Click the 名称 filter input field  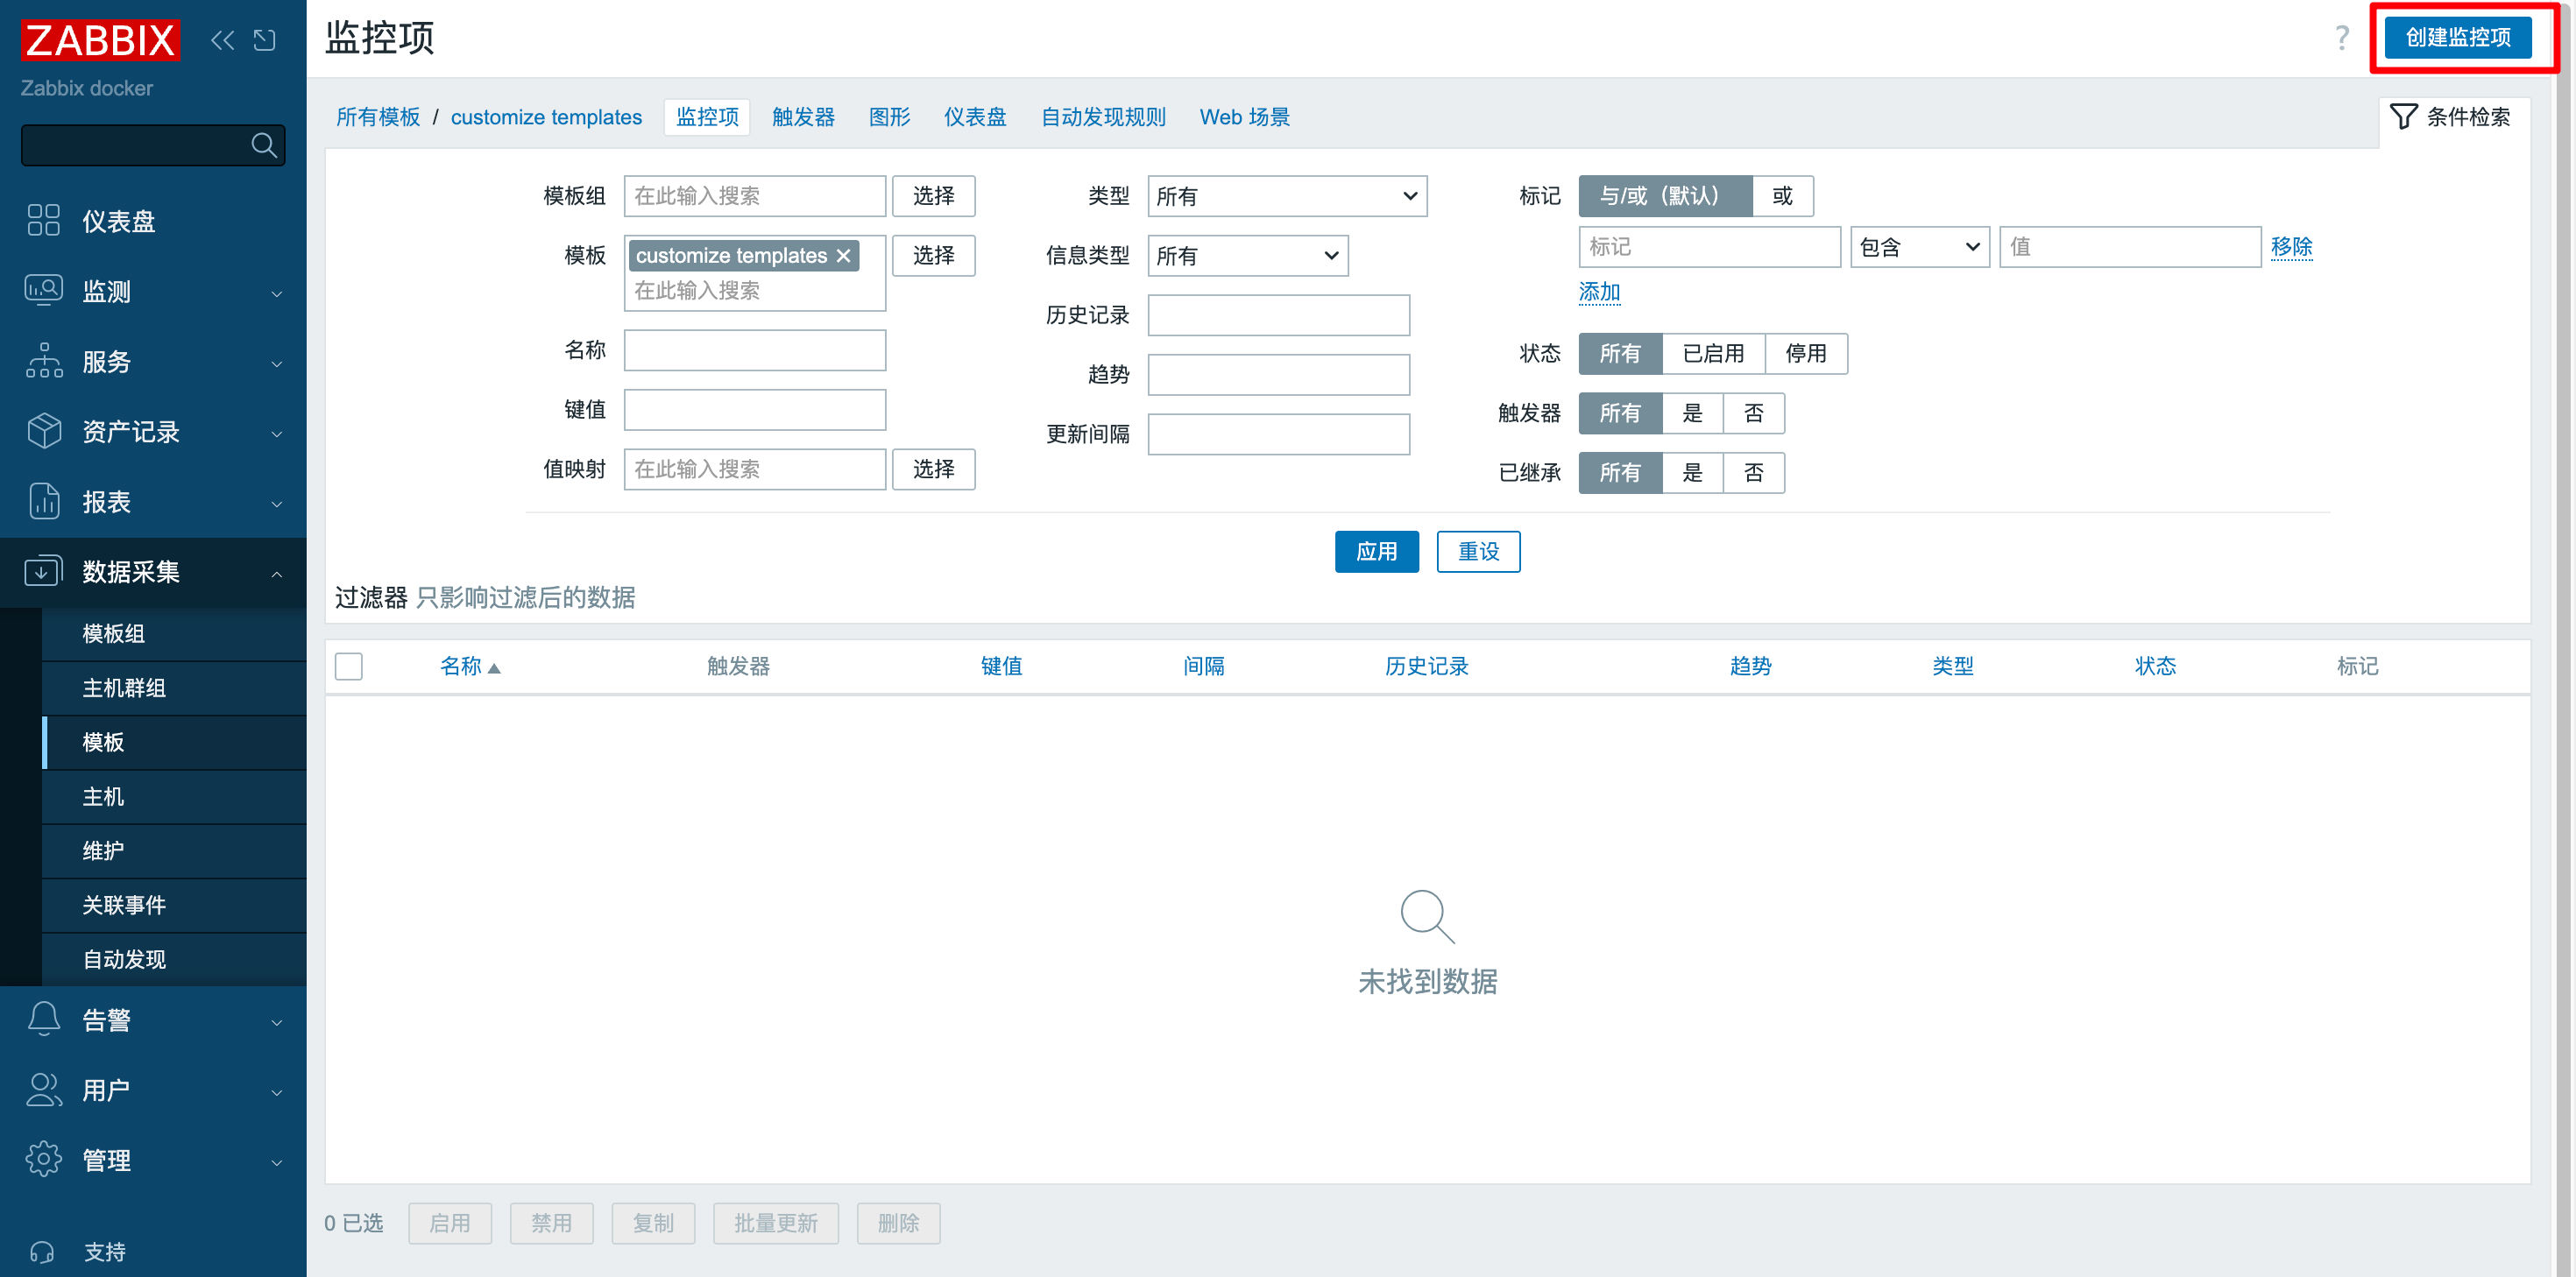pyautogui.click(x=755, y=350)
